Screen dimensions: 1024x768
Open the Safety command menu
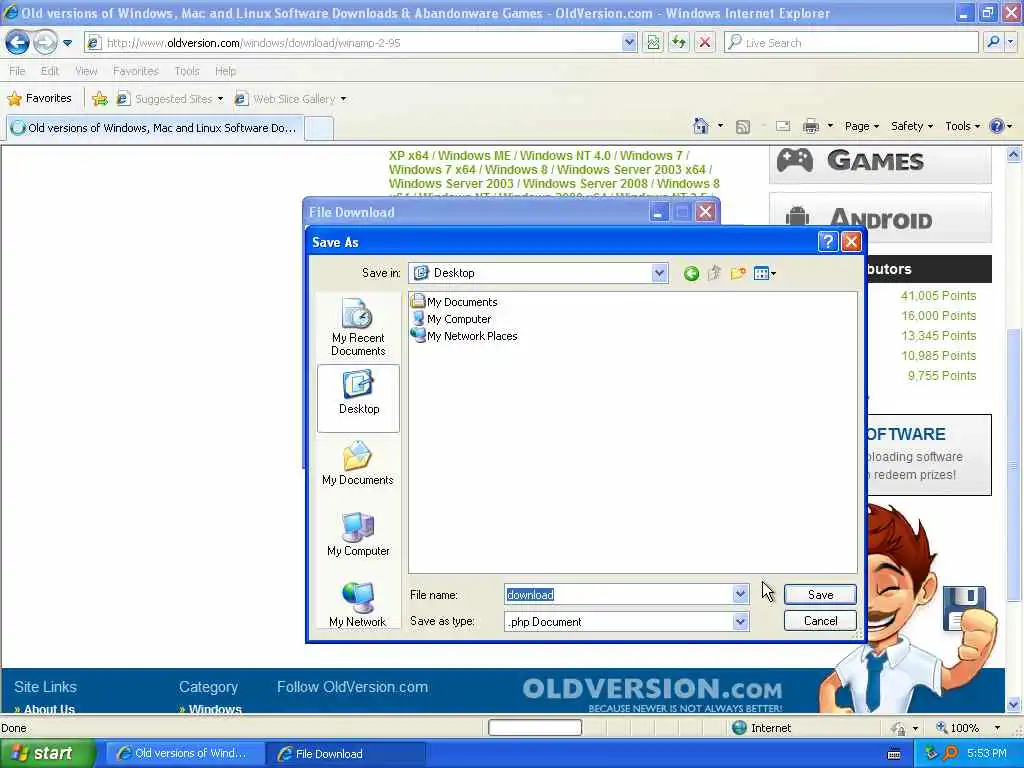tap(912, 127)
